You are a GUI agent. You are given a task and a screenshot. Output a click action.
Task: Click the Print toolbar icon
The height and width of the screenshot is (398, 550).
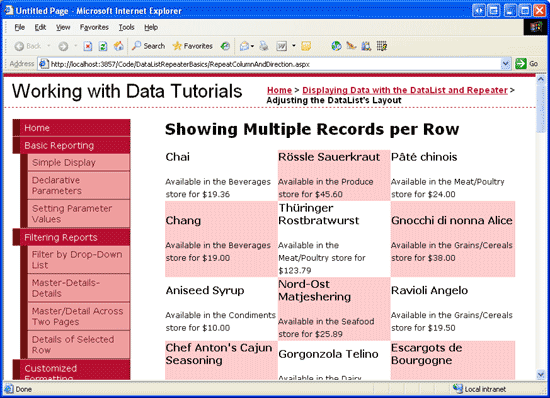[264, 46]
